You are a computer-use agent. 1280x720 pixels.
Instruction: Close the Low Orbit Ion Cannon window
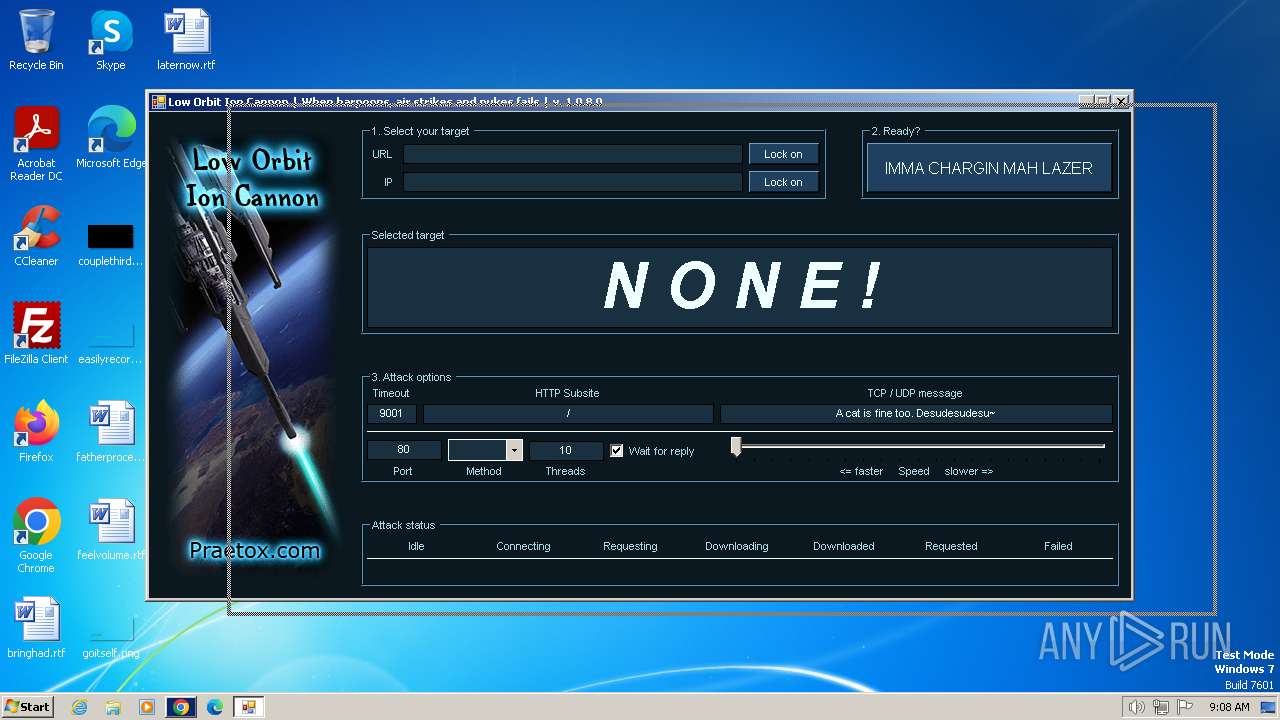(1121, 101)
